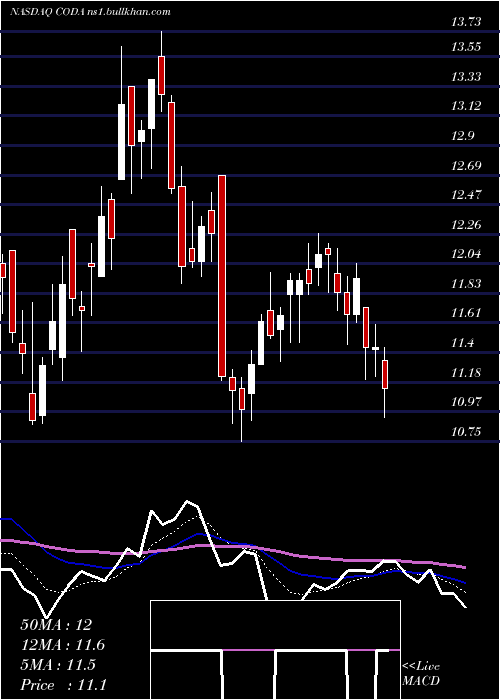Click the 12MA : 11.6 value
Screen dimensions: 500x700
click(63, 645)
